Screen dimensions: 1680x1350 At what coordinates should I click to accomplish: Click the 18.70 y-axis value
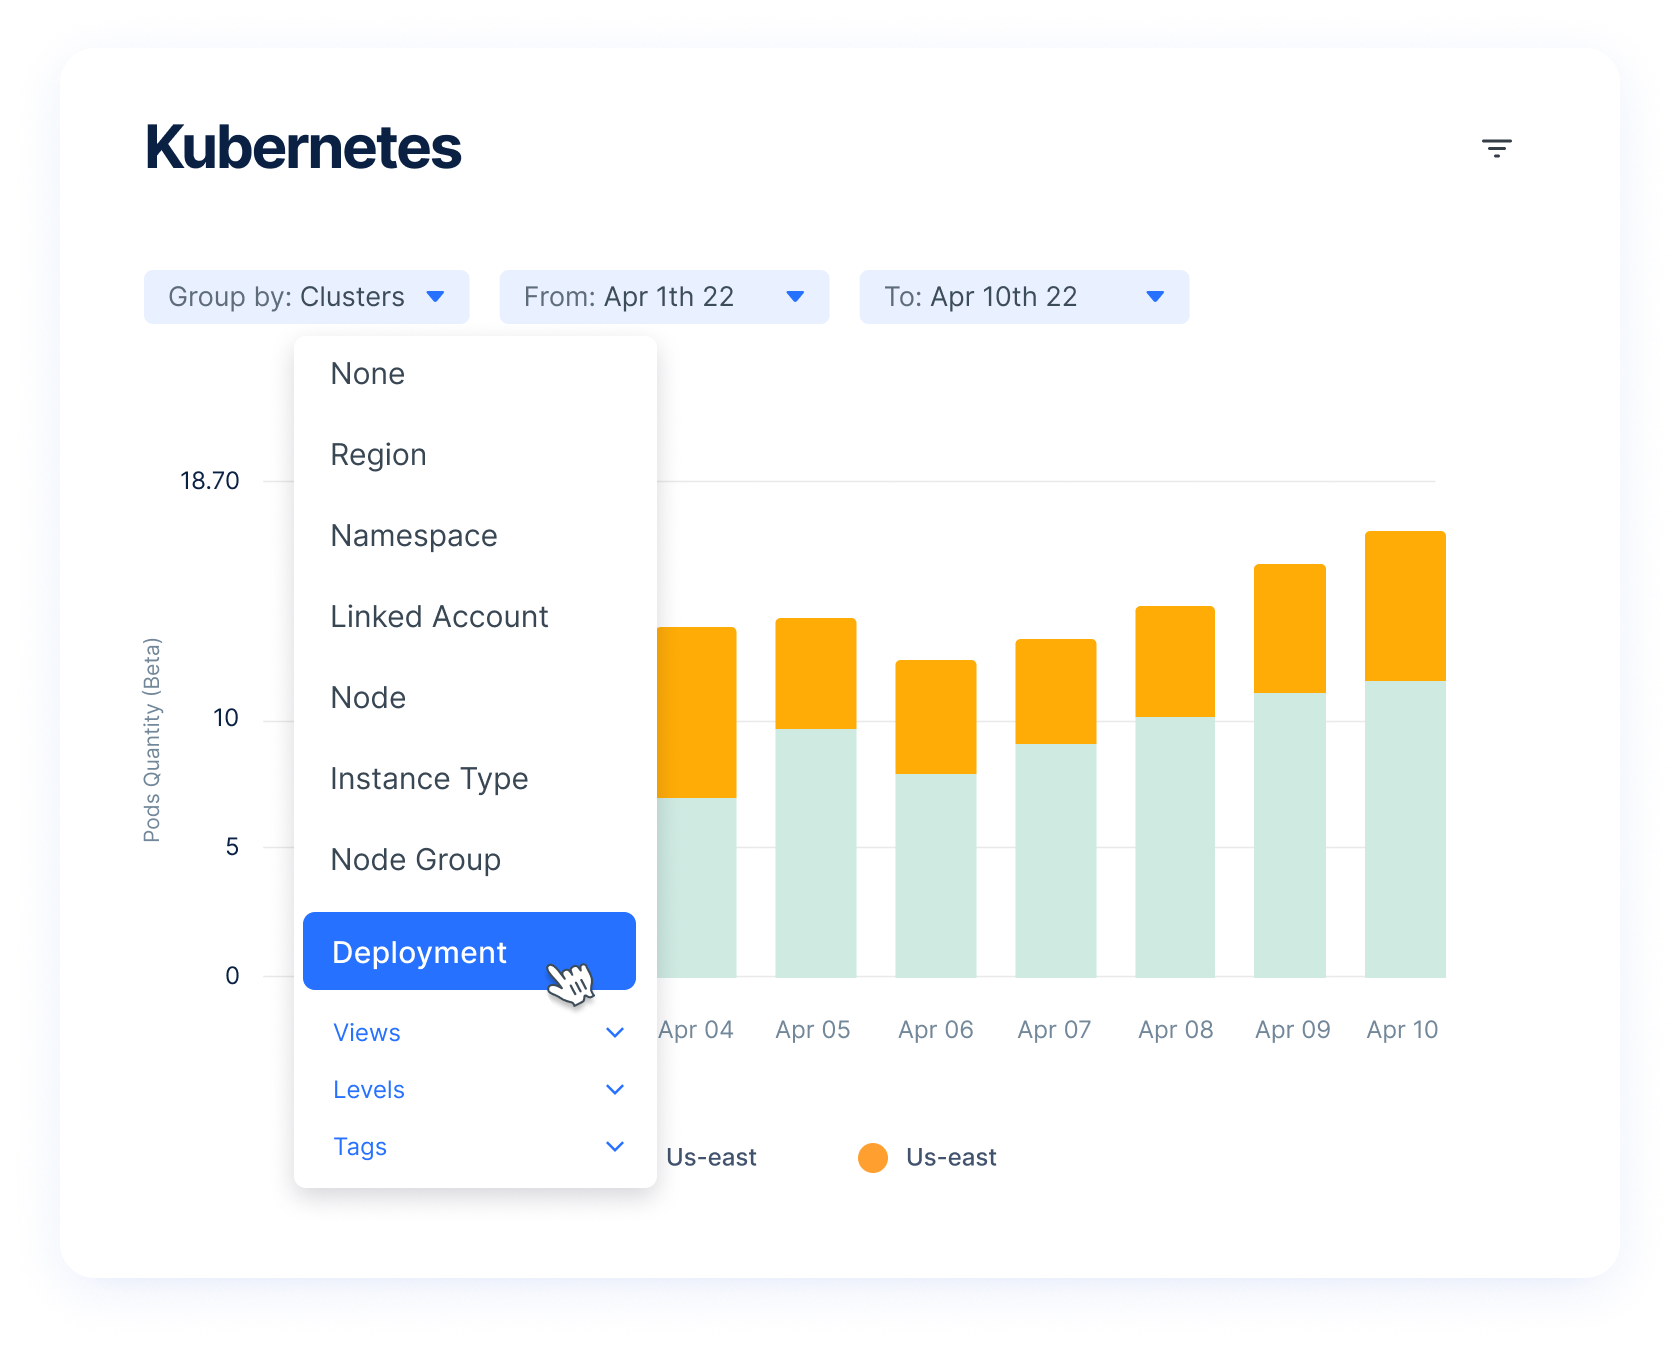pyautogui.click(x=210, y=481)
